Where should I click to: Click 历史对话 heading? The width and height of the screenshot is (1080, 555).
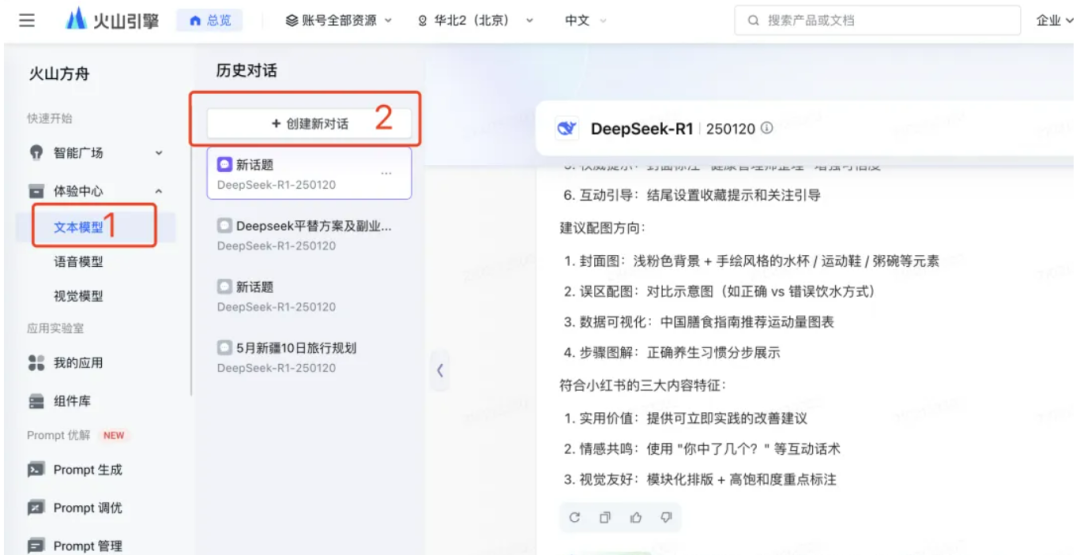point(247,70)
